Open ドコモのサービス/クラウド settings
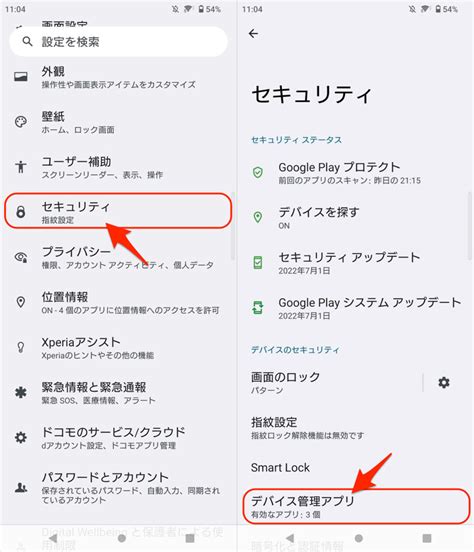This screenshot has height=552, width=474. pyautogui.click(x=118, y=438)
